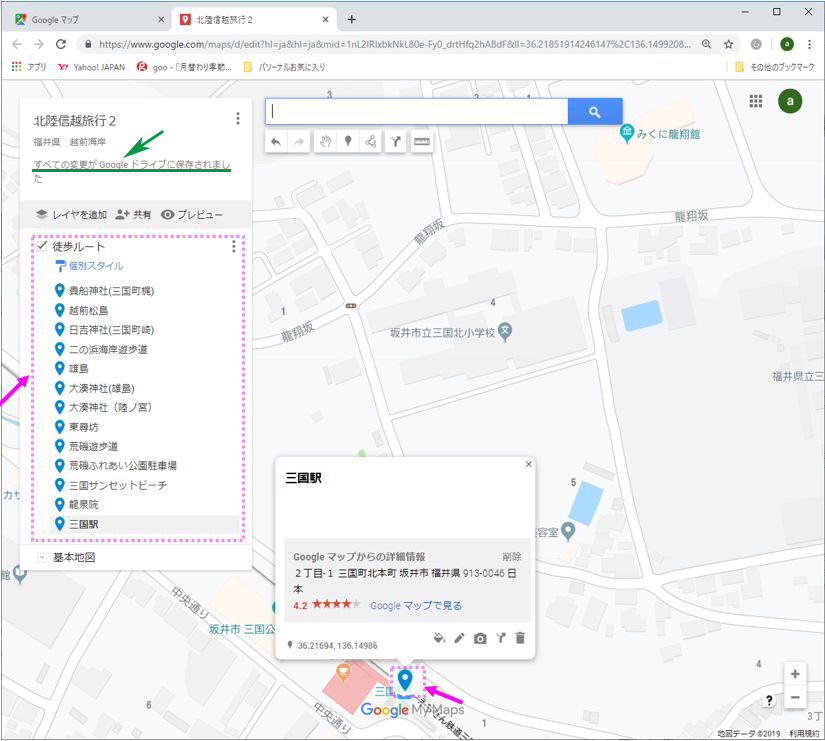Viewport: 825px width, 741px height.
Task: Click the 坂井市立三国北小学校 school marker
Action: click(x=505, y=332)
